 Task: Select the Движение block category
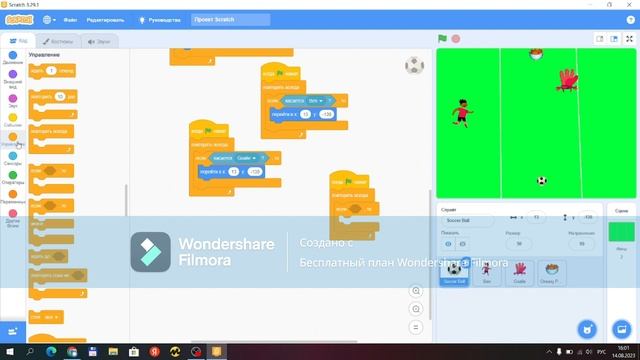pos(13,58)
